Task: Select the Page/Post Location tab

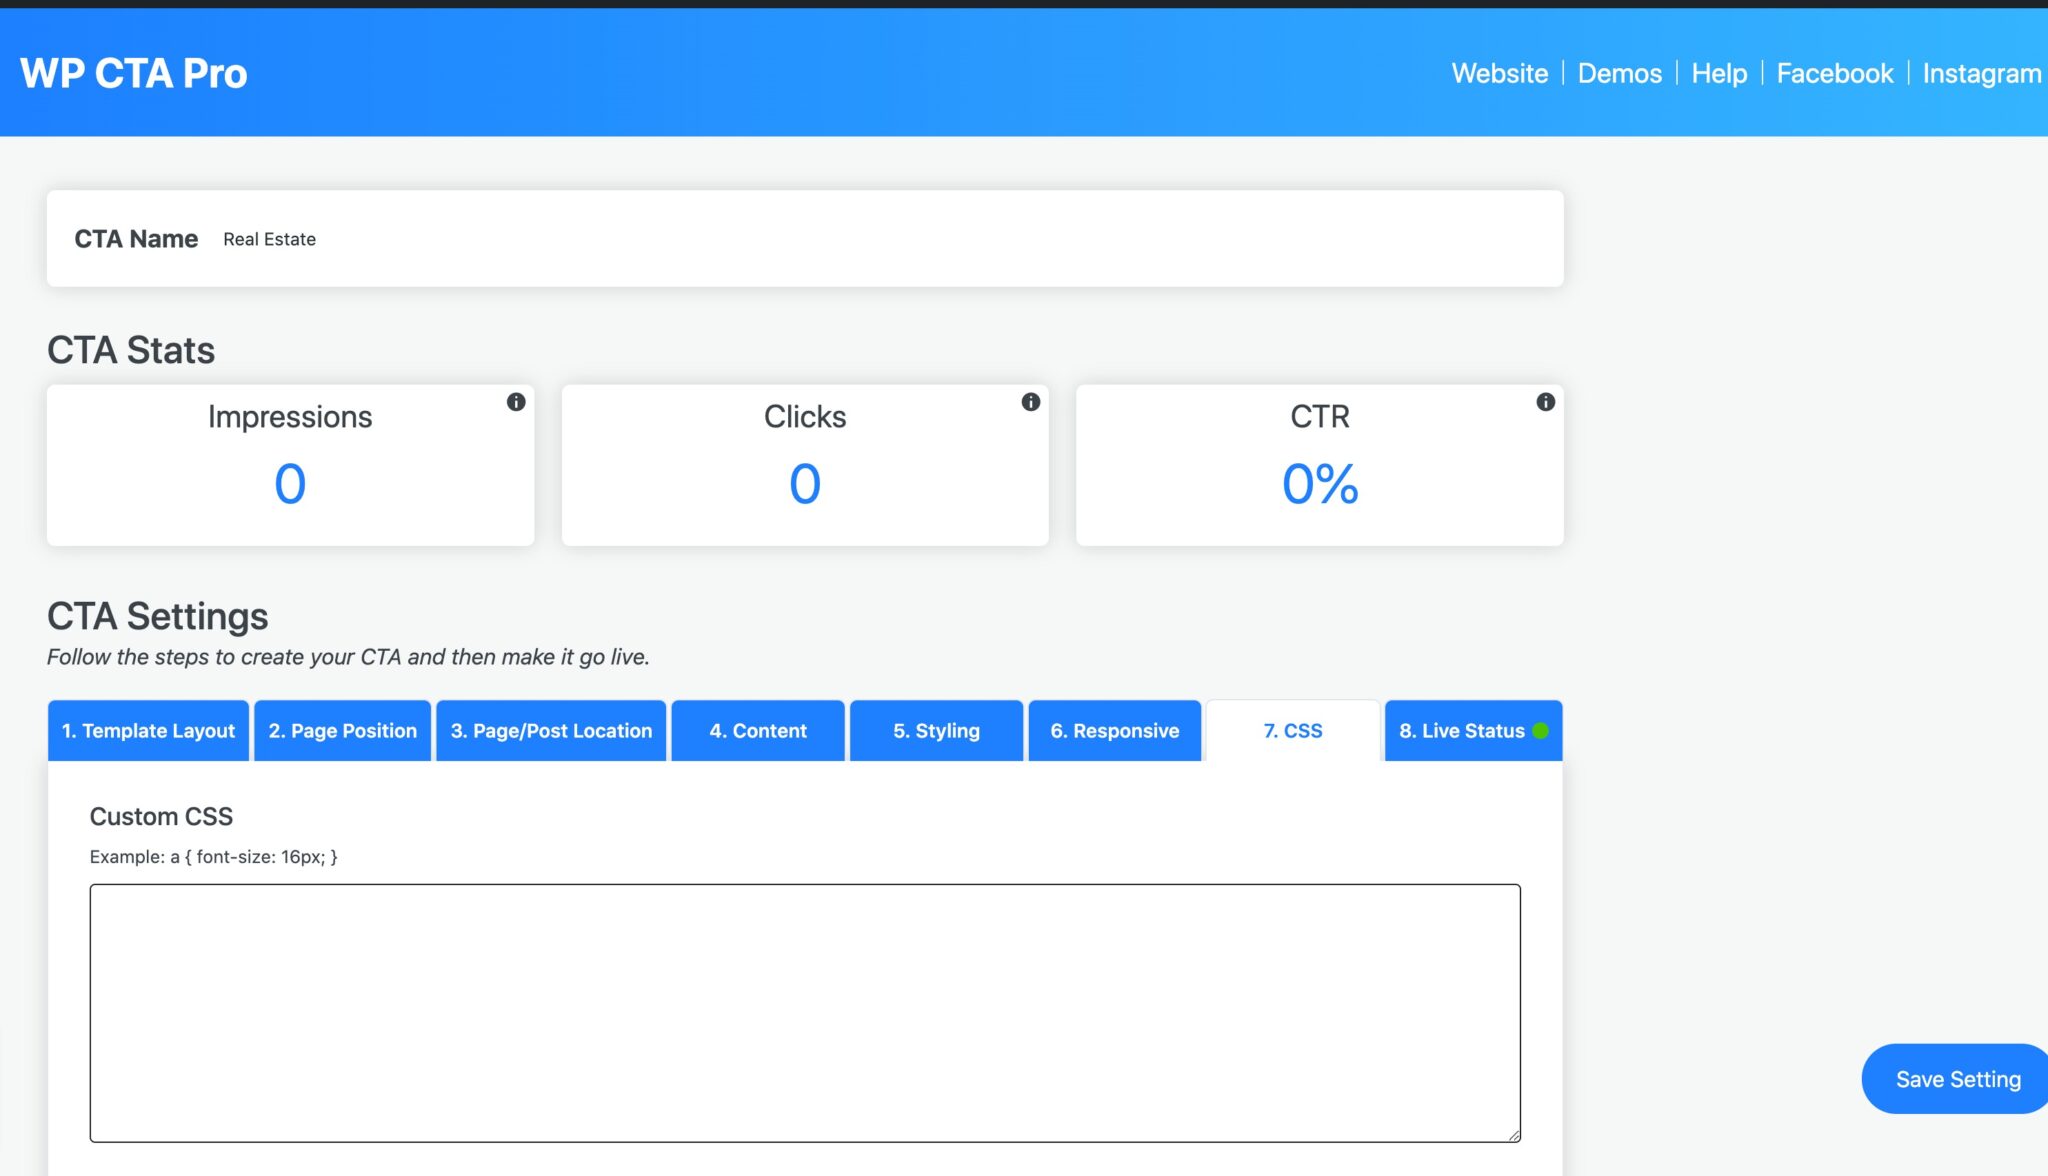Action: [550, 730]
